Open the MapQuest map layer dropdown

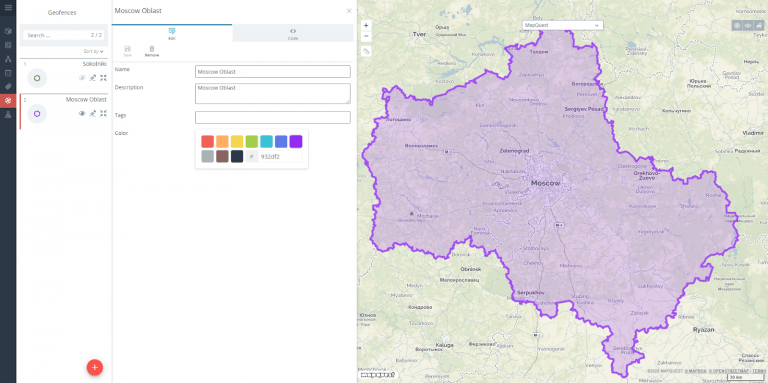(563, 25)
